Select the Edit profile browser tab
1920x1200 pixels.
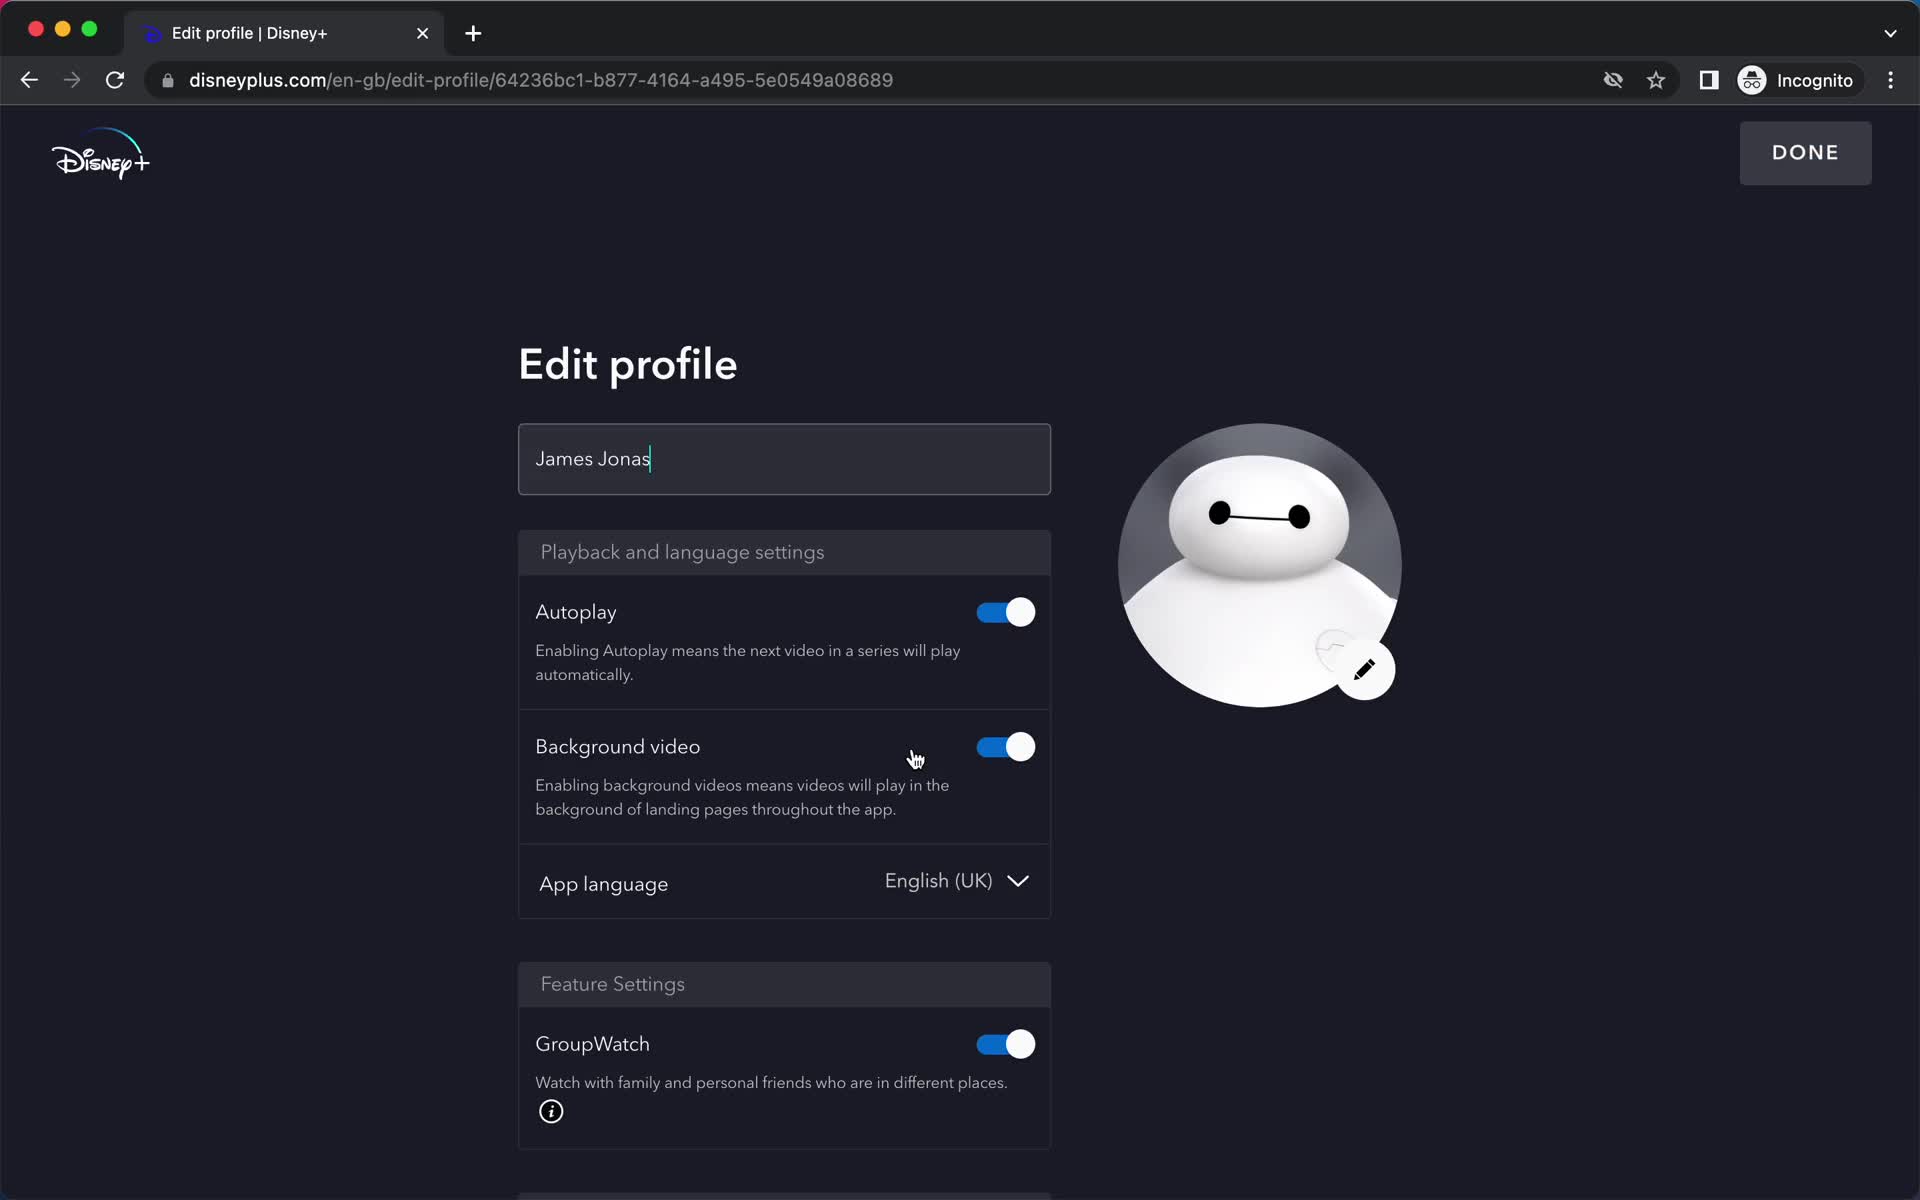pyautogui.click(x=284, y=33)
